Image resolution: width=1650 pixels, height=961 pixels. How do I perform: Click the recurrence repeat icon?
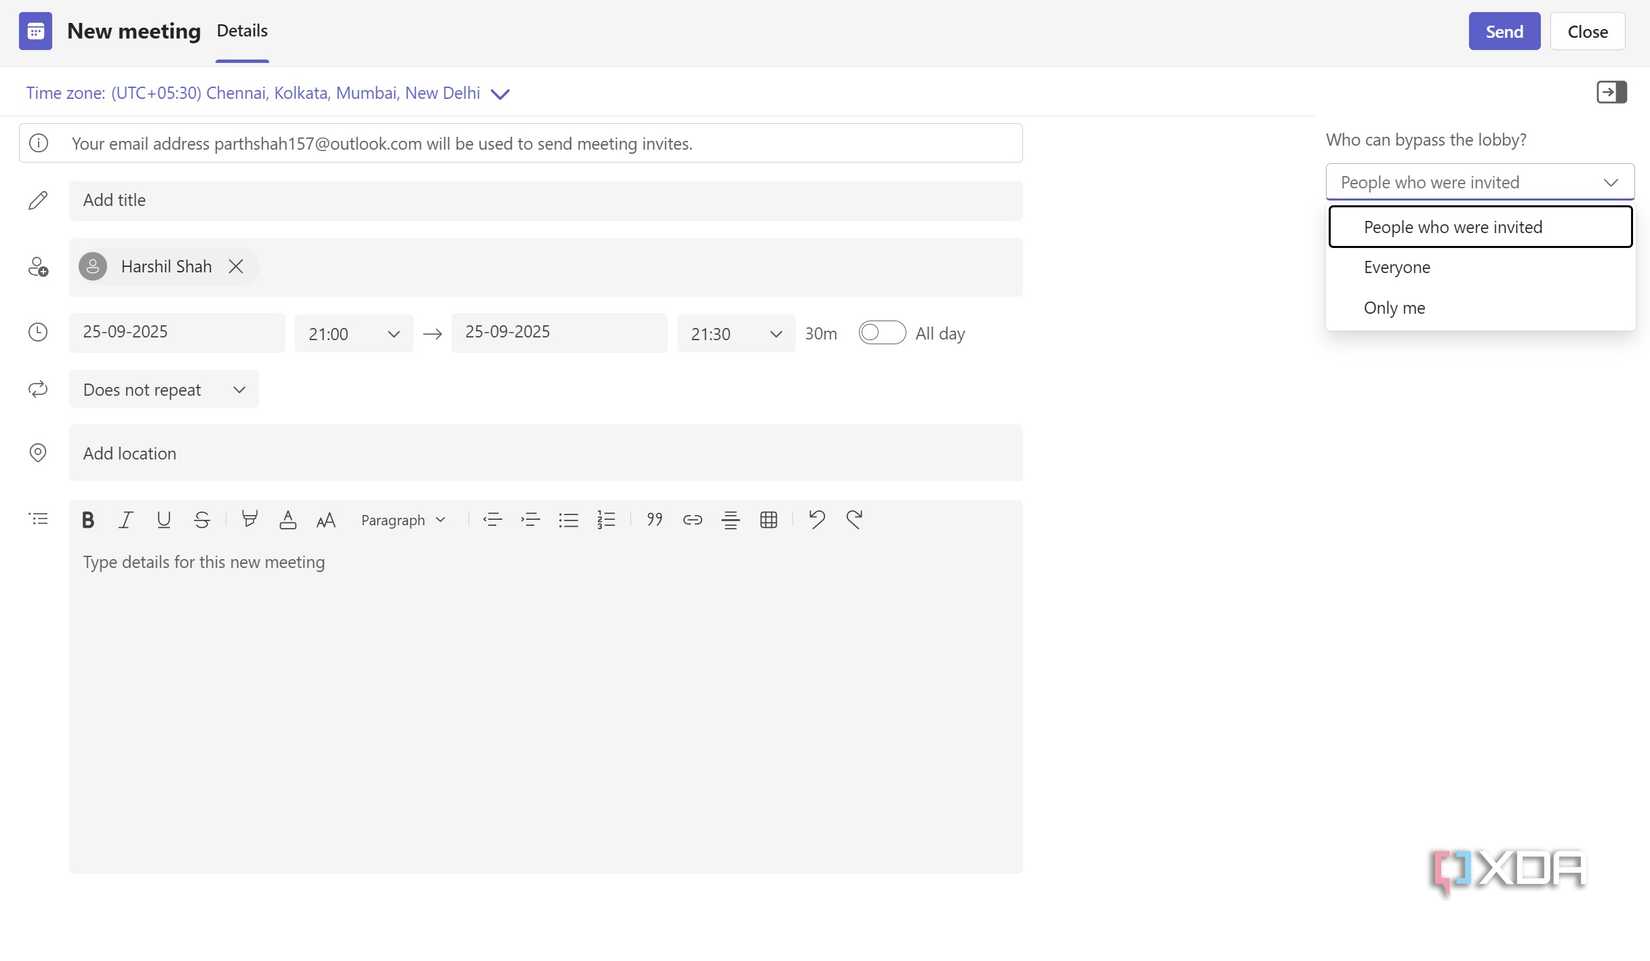coord(38,389)
